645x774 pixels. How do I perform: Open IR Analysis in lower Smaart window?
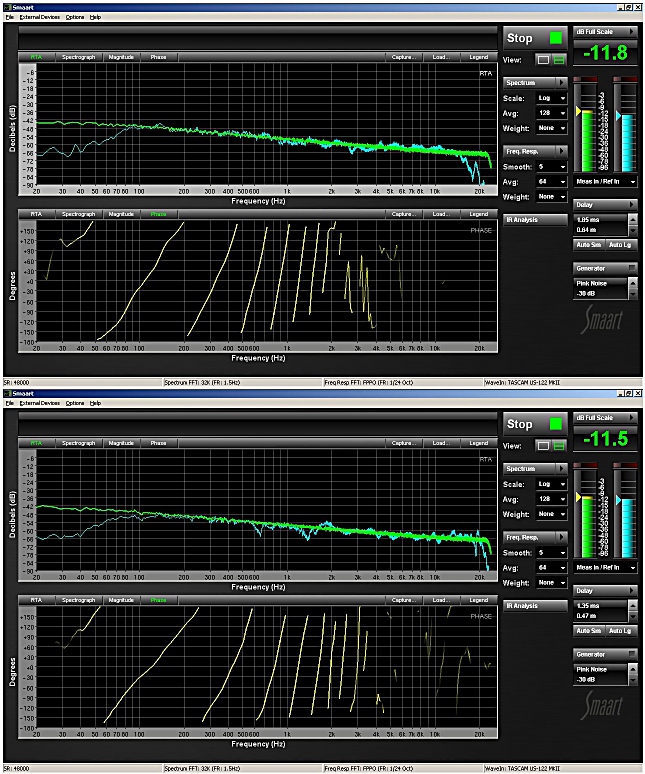[x=535, y=606]
